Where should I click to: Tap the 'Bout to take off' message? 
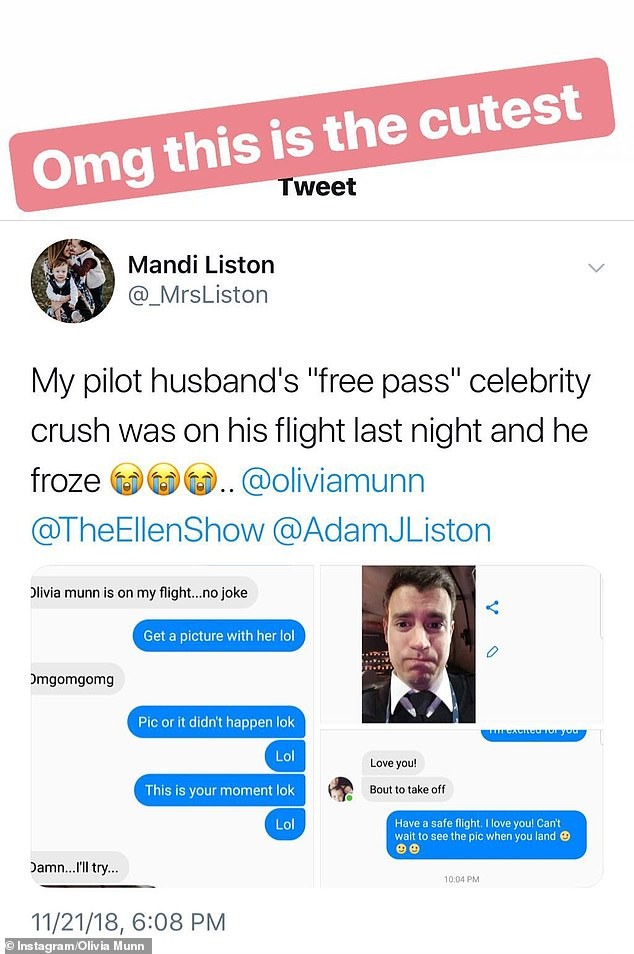[x=408, y=789]
